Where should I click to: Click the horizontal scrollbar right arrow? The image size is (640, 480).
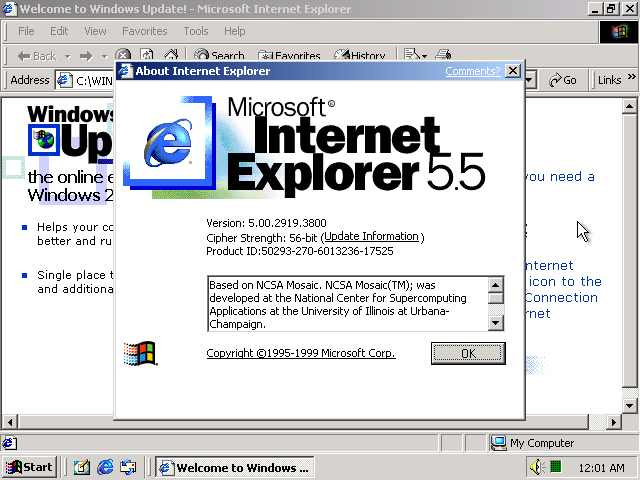(x=613, y=422)
